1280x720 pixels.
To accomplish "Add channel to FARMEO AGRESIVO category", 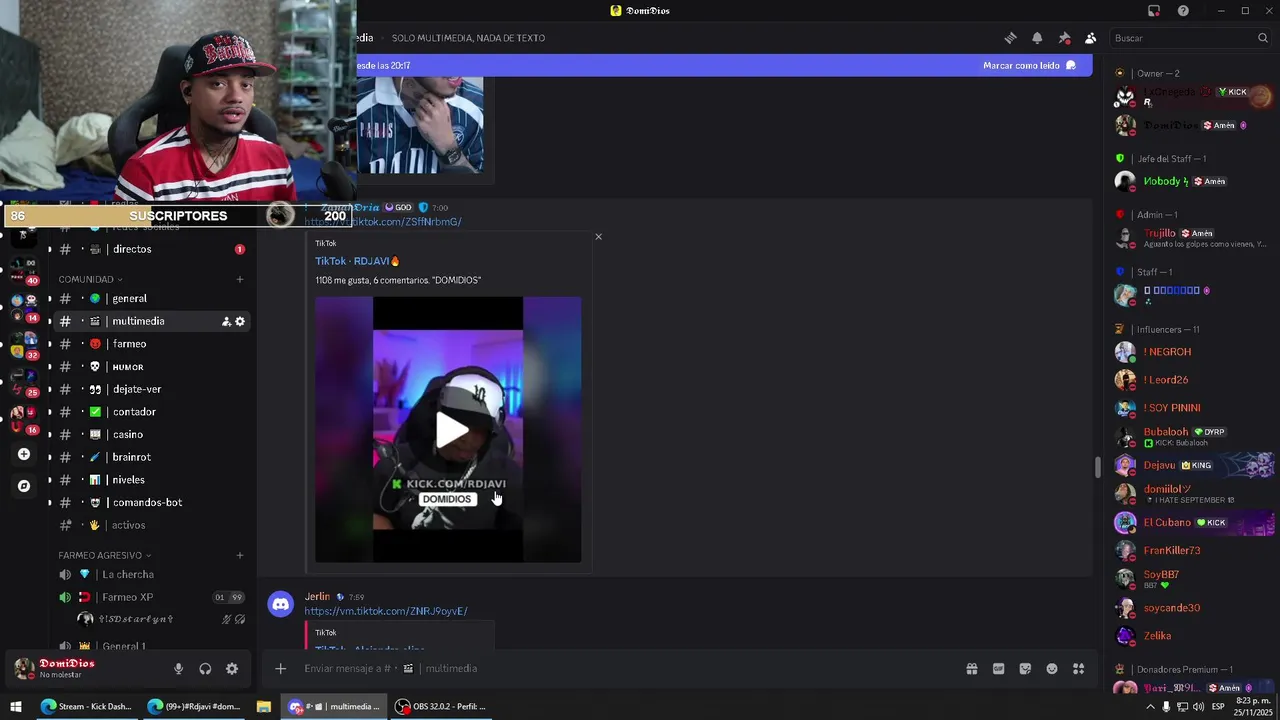I will coord(240,555).
